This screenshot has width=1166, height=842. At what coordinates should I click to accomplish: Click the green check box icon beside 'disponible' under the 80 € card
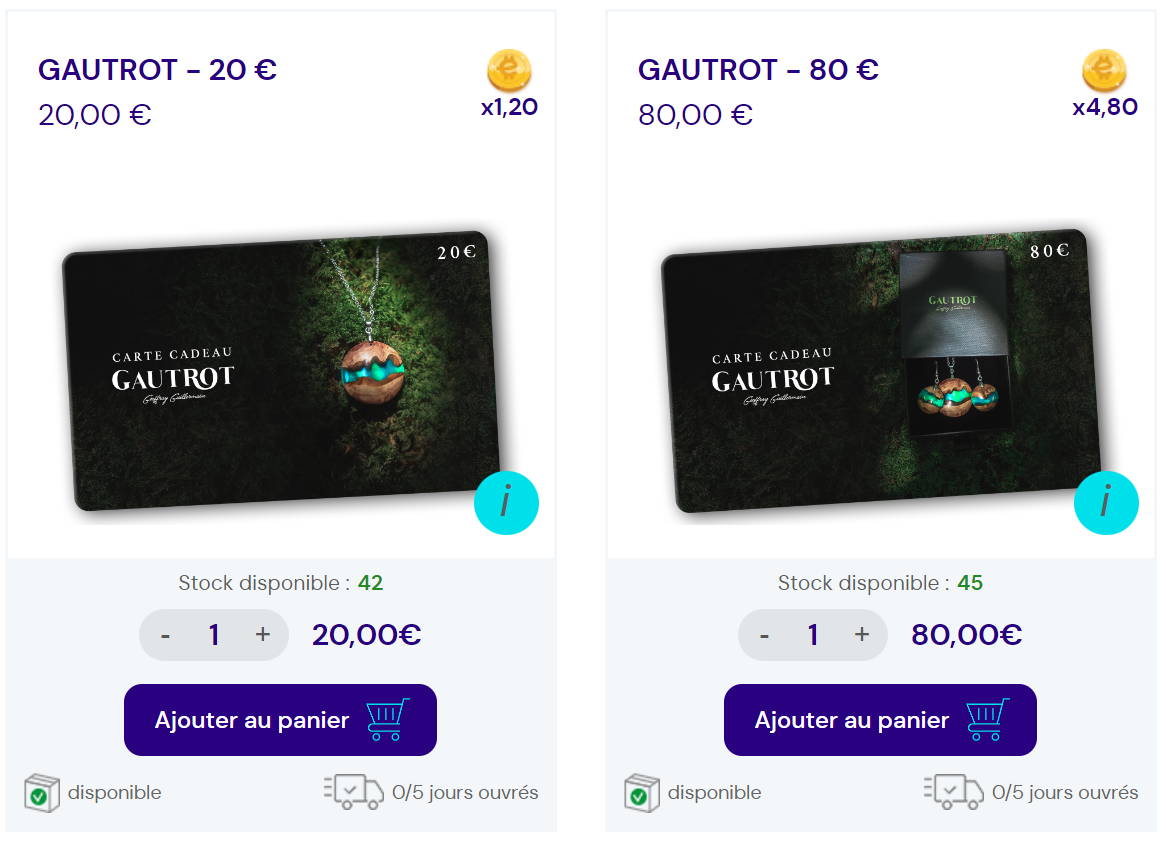642,793
